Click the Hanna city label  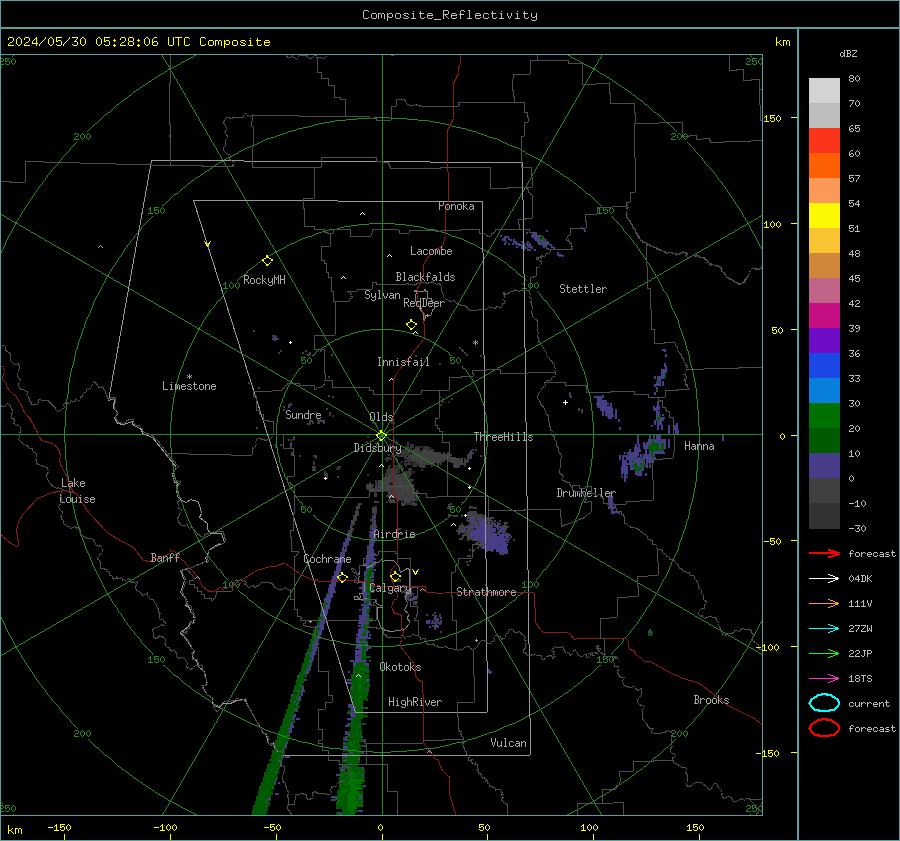[700, 446]
